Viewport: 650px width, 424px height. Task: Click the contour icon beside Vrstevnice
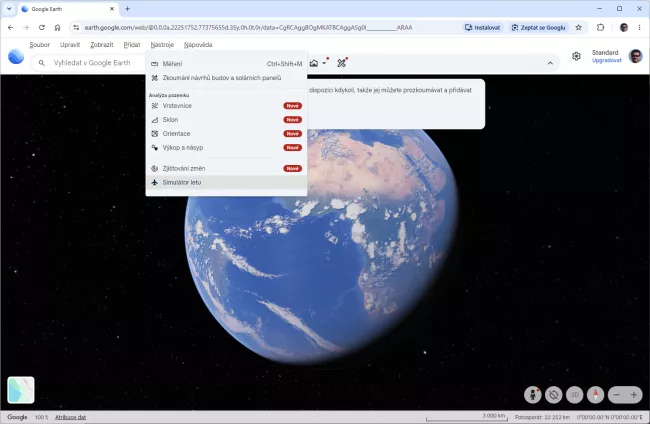pos(155,106)
